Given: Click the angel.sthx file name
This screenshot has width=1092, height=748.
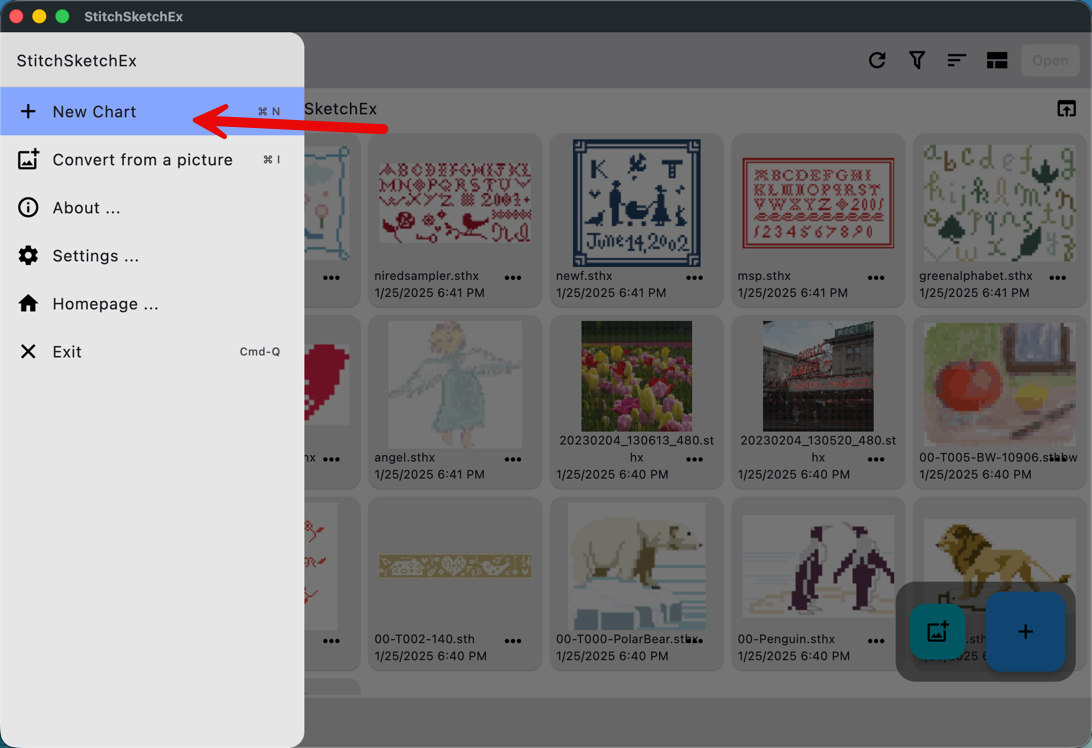Looking at the screenshot, I should click(405, 458).
